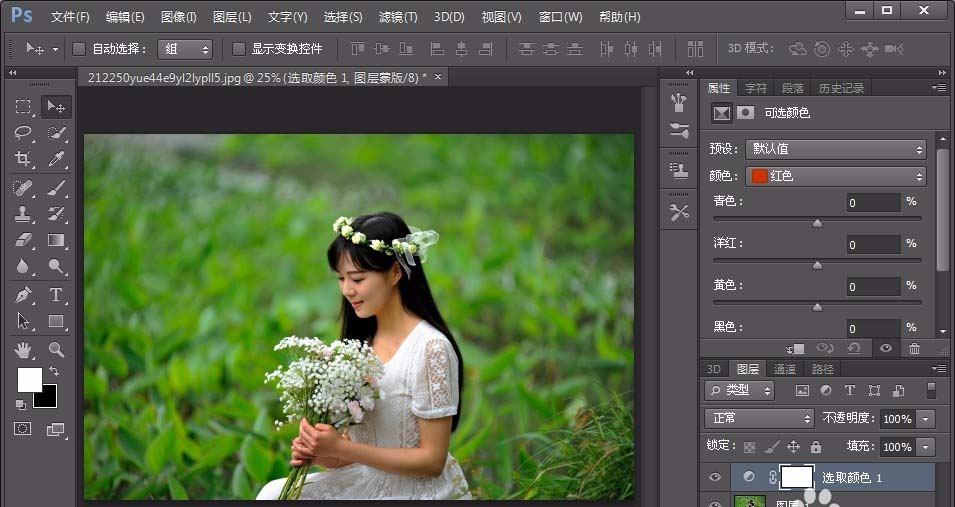This screenshot has width=955, height=507.
Task: Select the Brush tool
Action: point(56,188)
